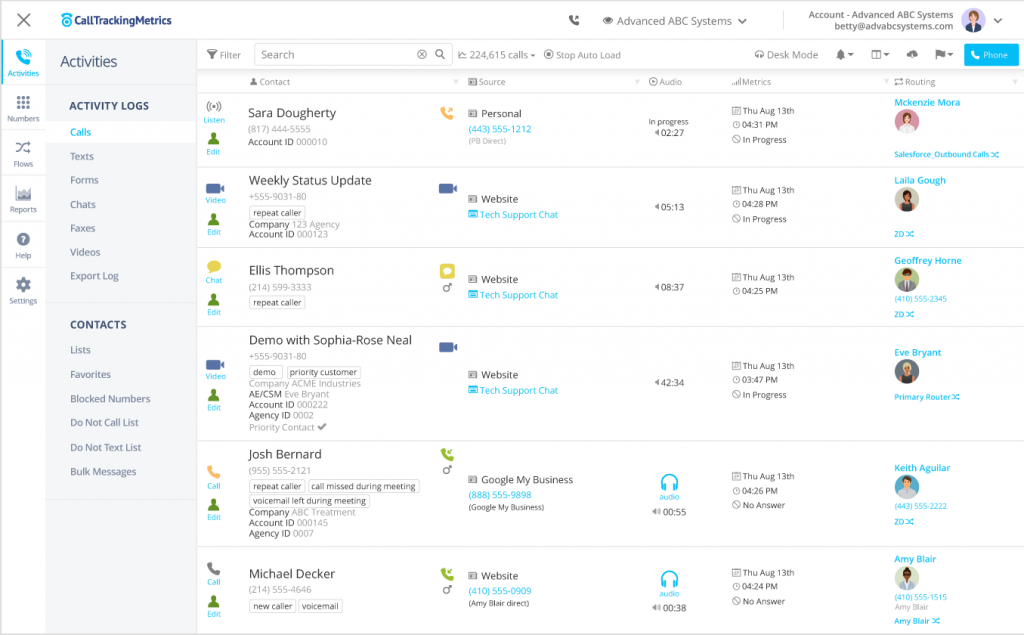This screenshot has width=1024, height=635.
Task: Toggle Stop Auto Load
Action: coord(582,55)
